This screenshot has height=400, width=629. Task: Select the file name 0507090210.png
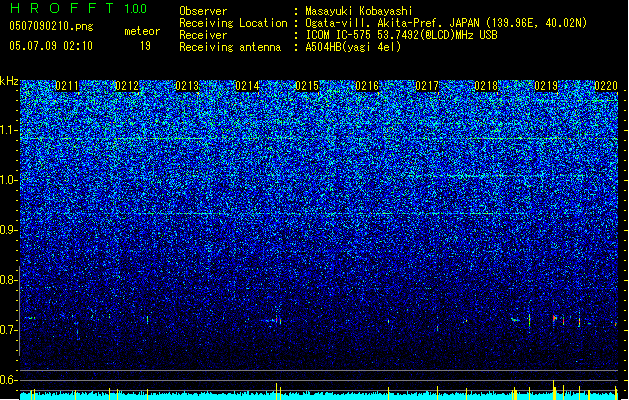(51, 26)
